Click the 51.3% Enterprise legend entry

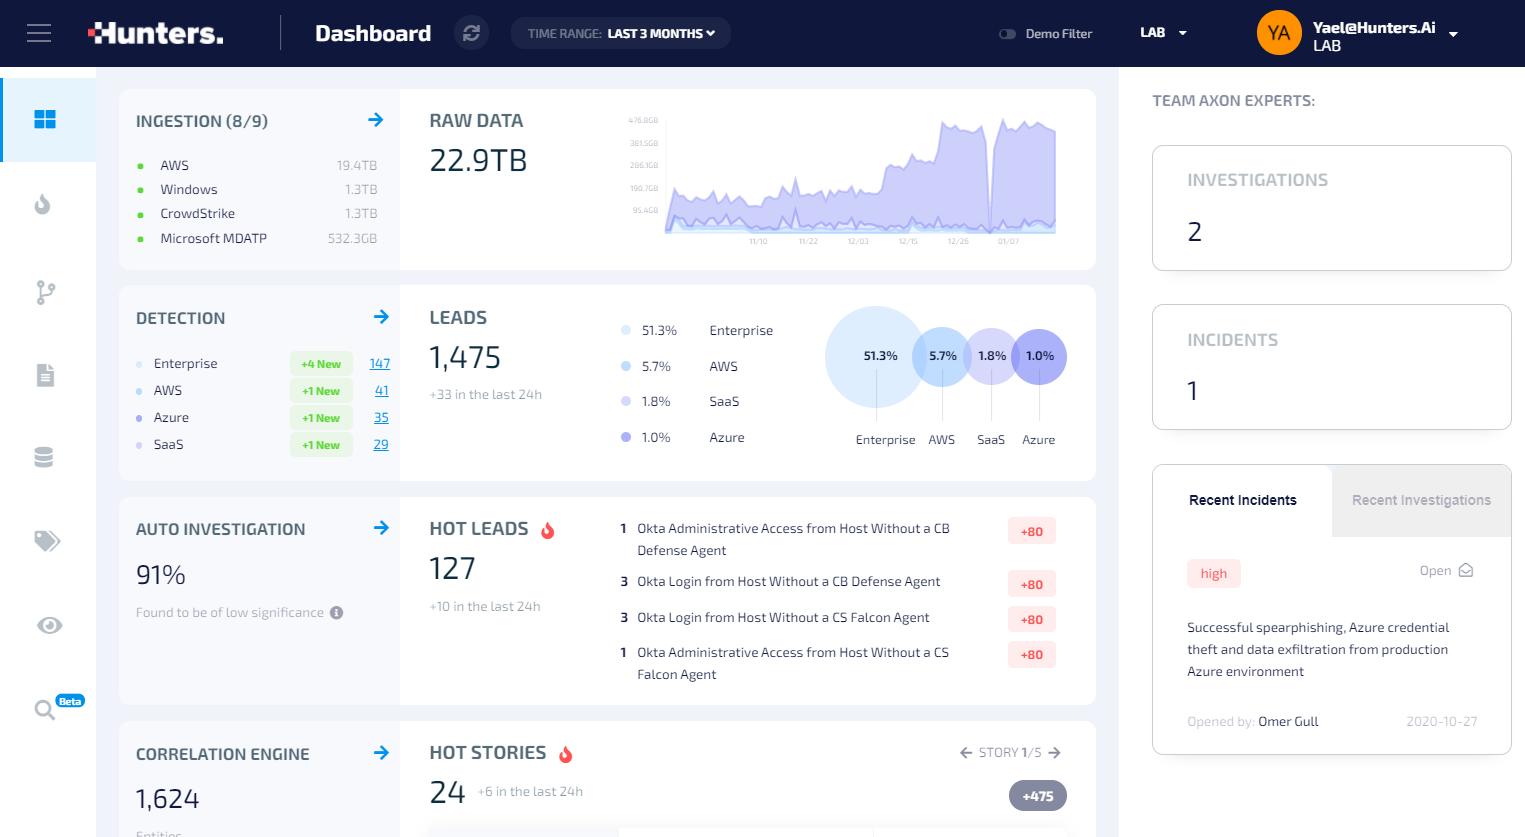point(698,330)
